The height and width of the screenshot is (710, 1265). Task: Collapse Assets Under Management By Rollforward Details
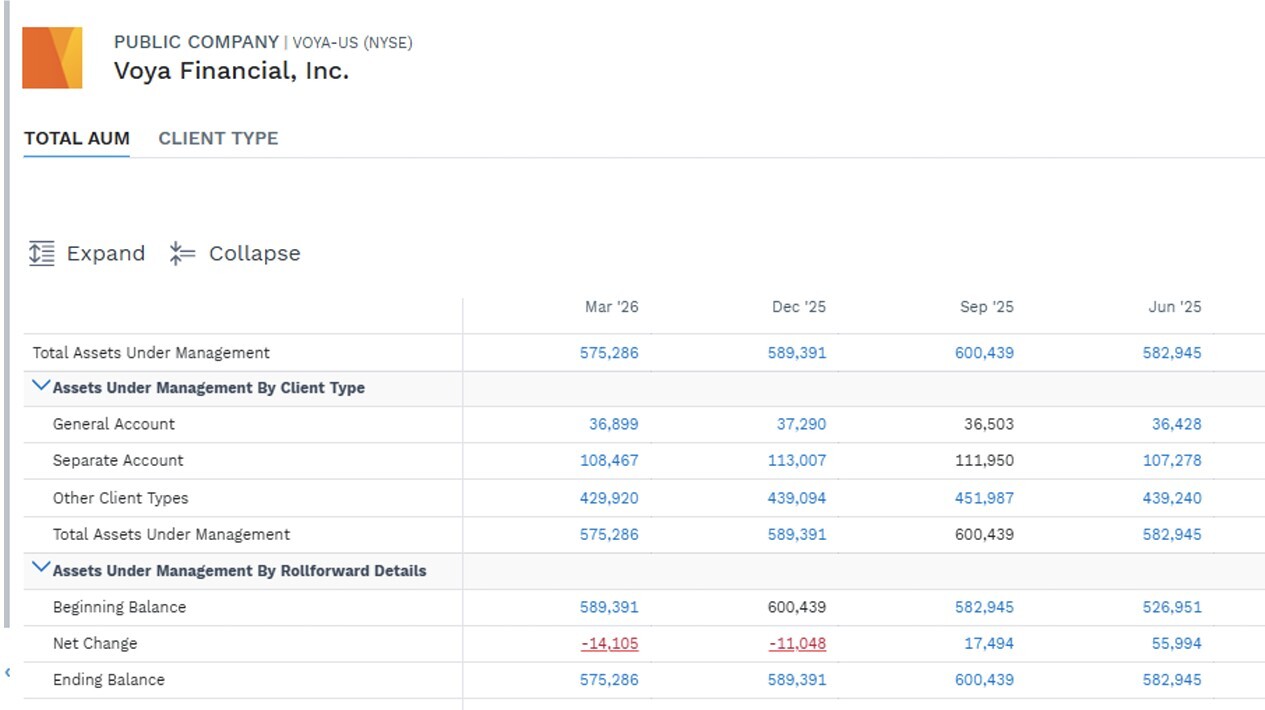point(41,568)
